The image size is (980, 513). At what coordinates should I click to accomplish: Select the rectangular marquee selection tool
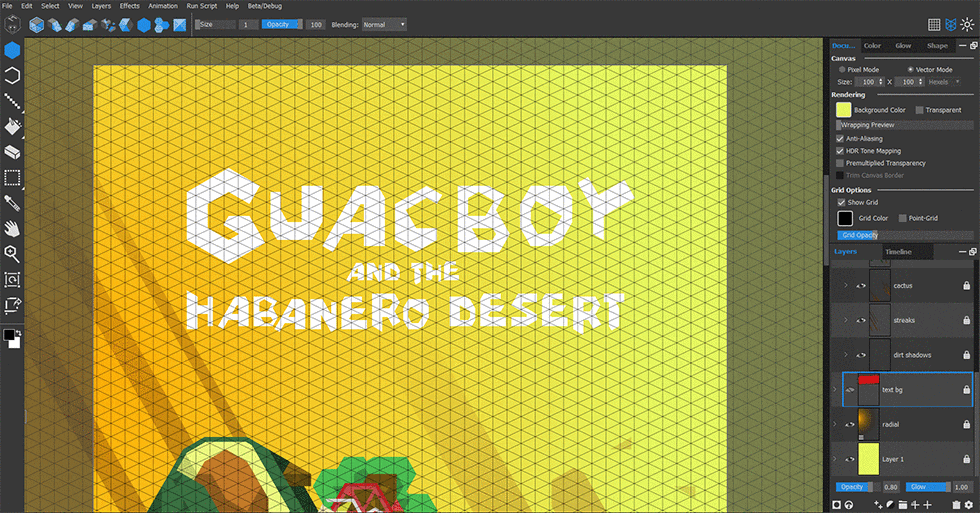pyautogui.click(x=13, y=178)
